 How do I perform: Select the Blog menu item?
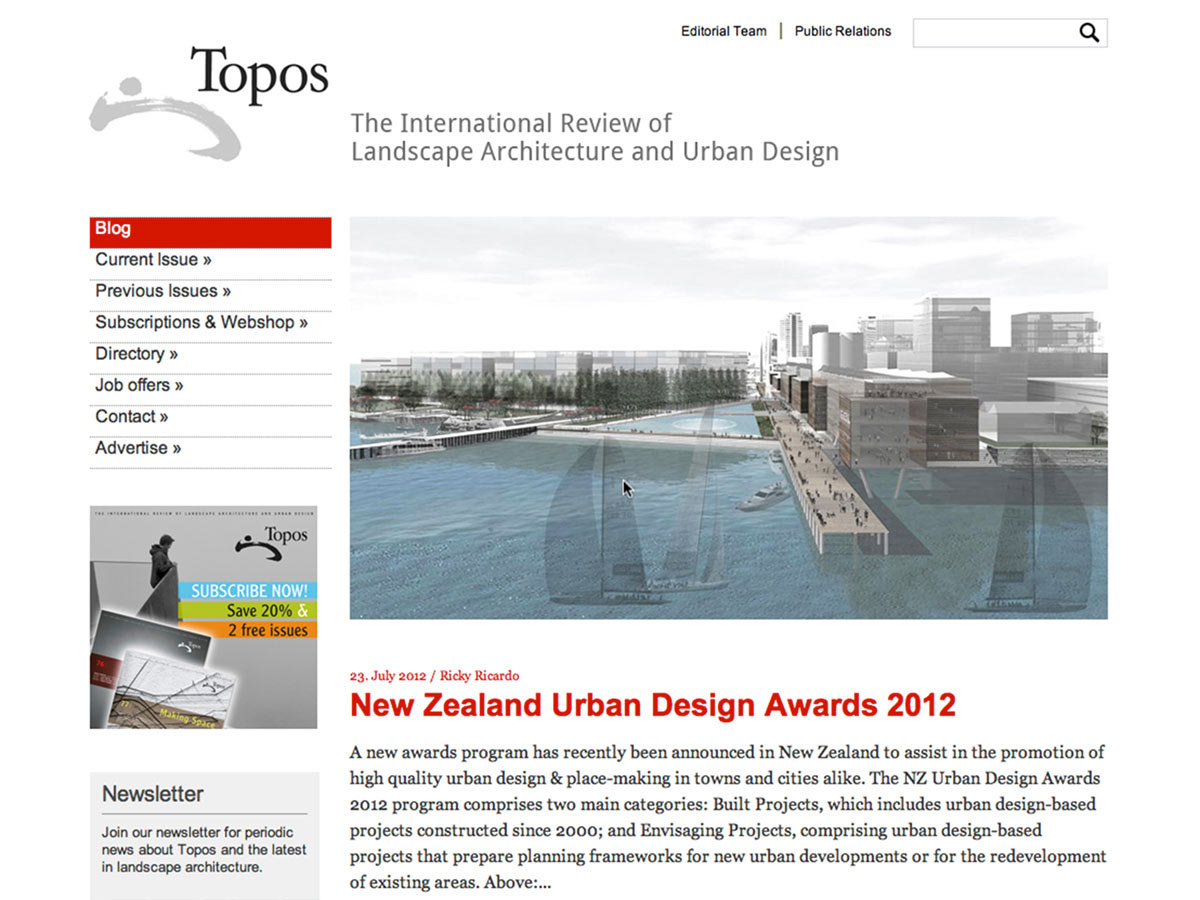coord(210,232)
